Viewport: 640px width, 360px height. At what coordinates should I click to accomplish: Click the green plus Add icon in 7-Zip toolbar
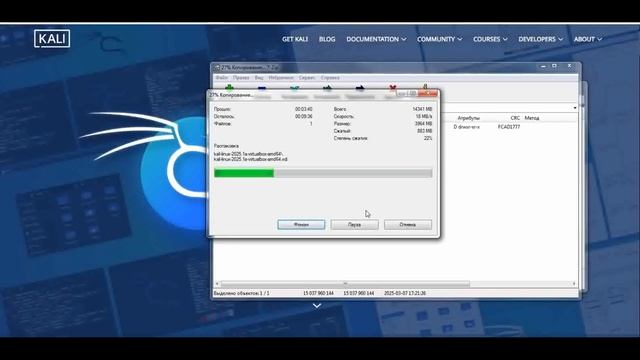pos(229,87)
